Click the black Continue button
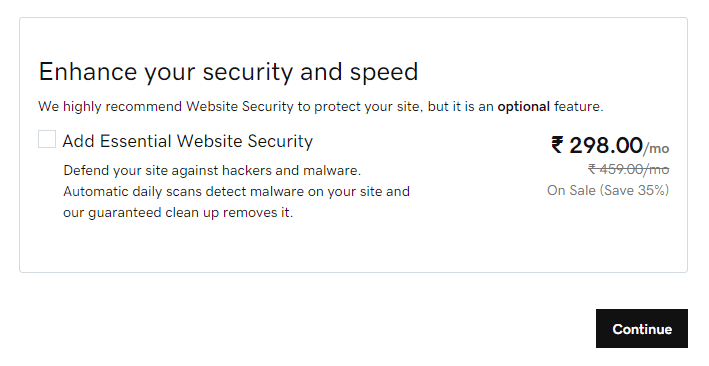Screen dimensions: 709x366 (x=642, y=328)
